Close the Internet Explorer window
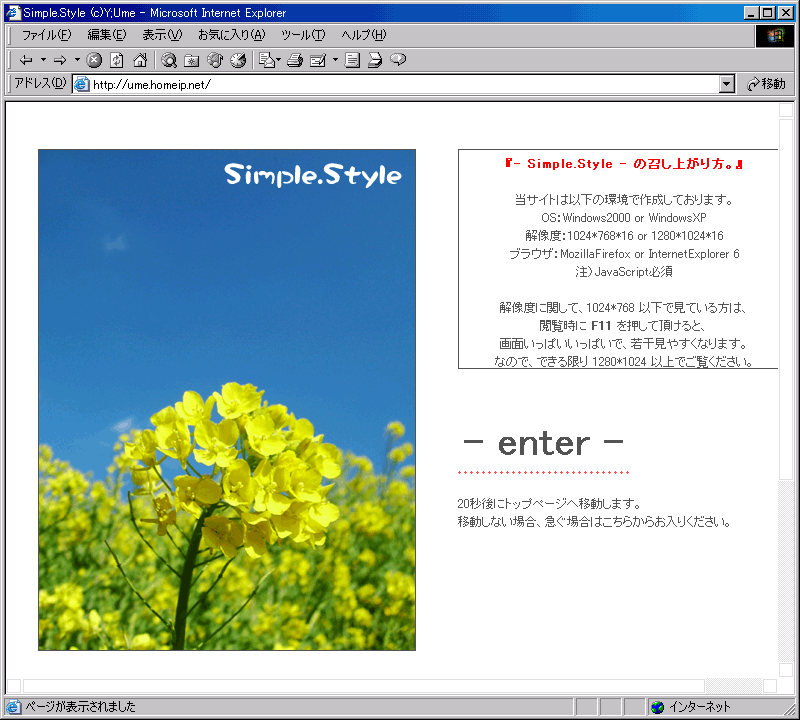This screenshot has width=800, height=720. pyautogui.click(x=786, y=13)
